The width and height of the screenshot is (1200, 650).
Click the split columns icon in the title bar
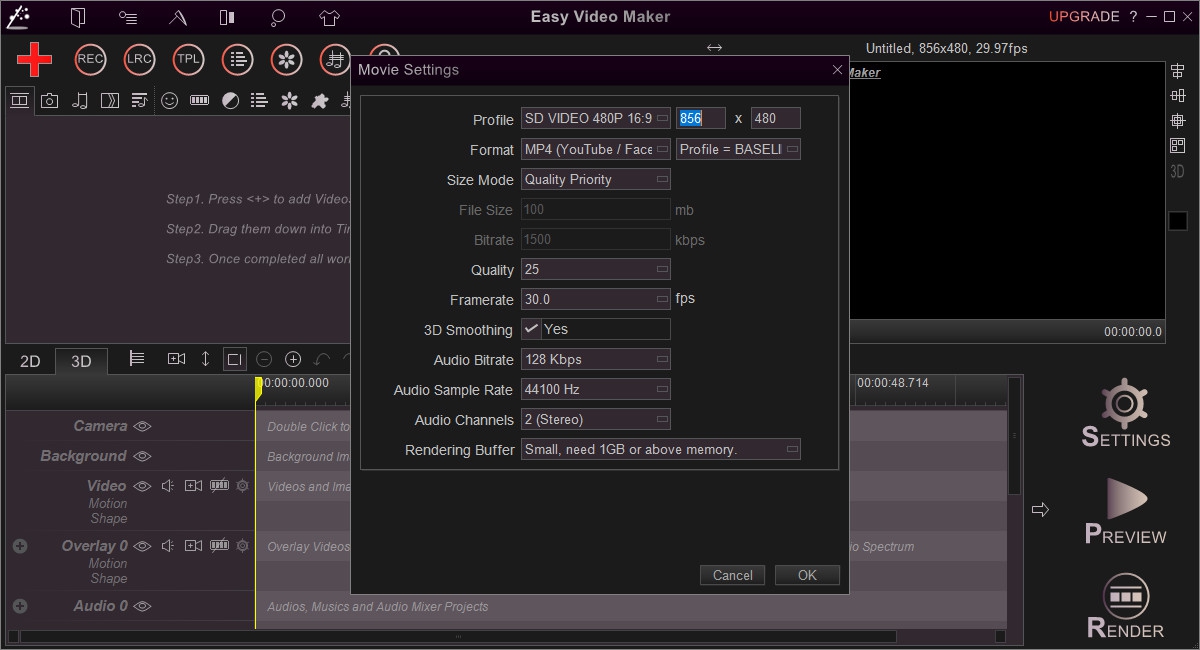tap(228, 17)
